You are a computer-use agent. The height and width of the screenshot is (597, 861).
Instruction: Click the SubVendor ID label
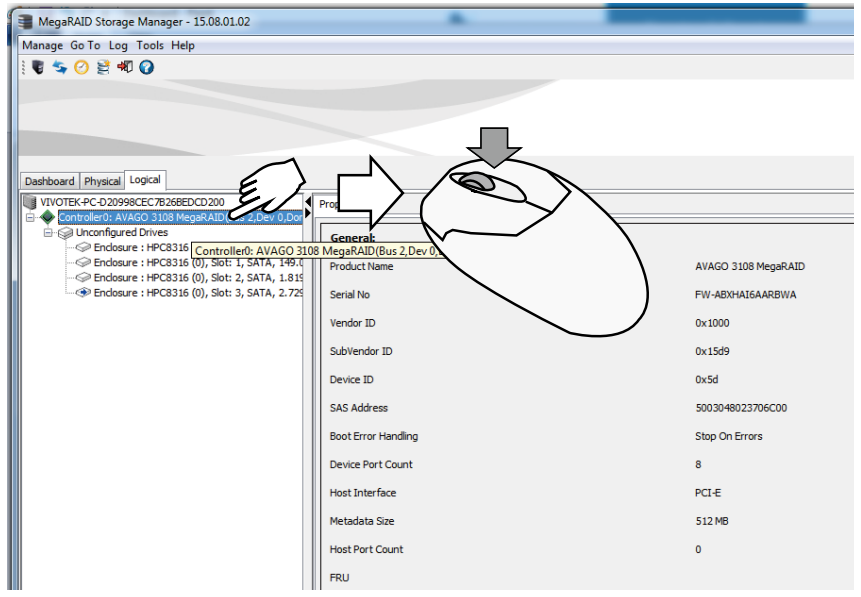[x=361, y=351]
